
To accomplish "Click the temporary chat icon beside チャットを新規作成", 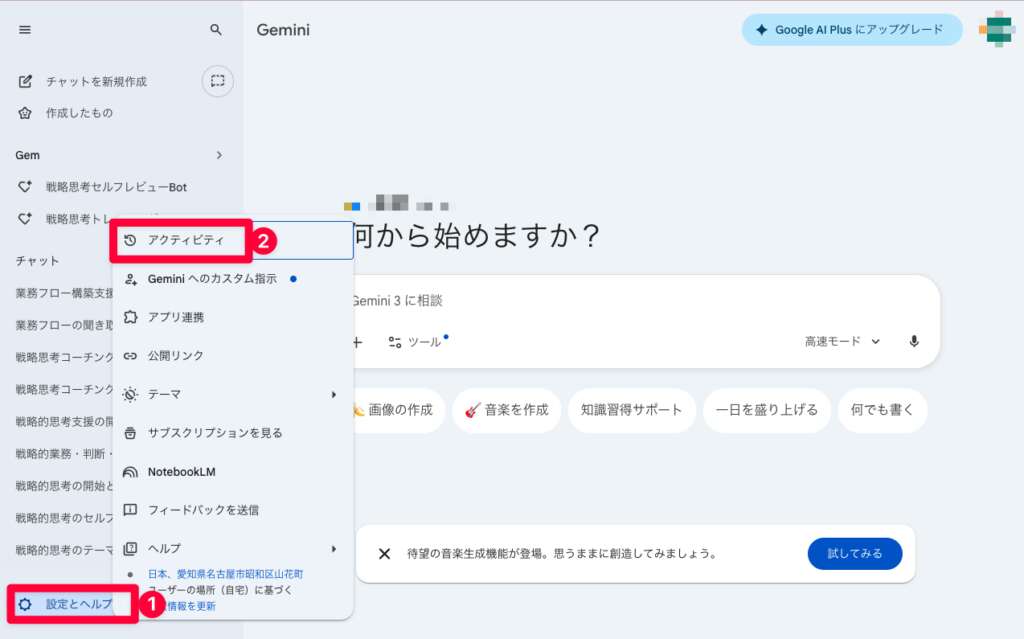I will click(217, 81).
